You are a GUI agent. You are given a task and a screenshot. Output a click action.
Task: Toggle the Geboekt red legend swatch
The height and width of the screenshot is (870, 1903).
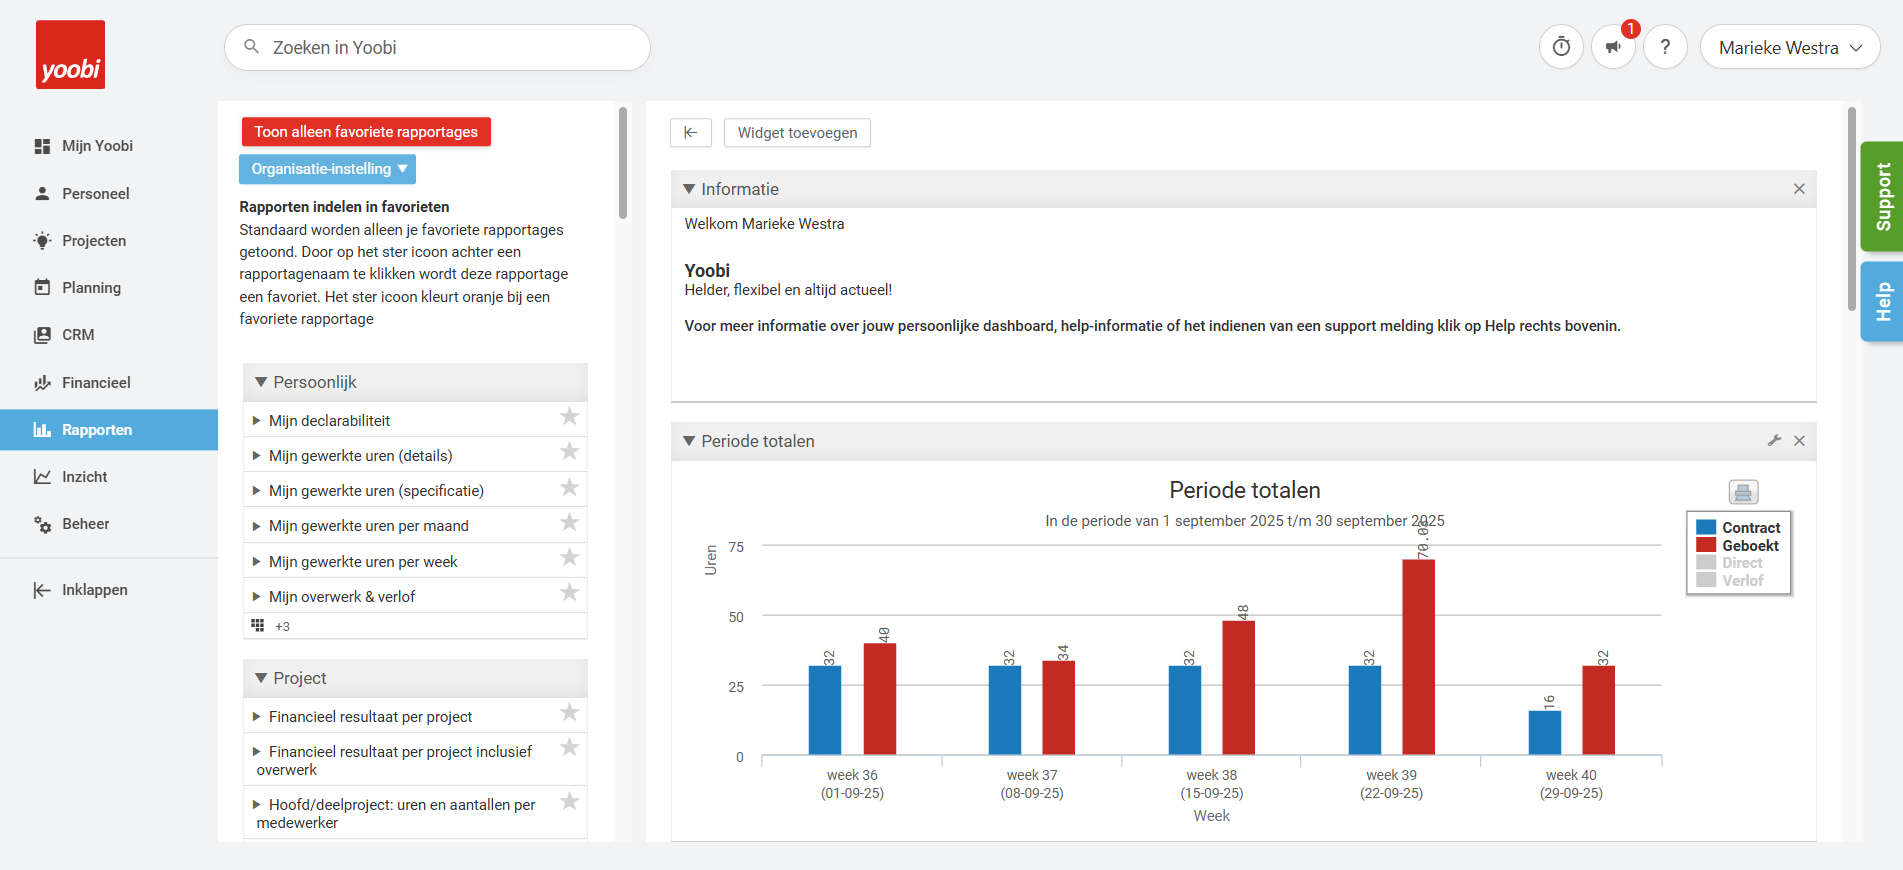(x=1706, y=545)
